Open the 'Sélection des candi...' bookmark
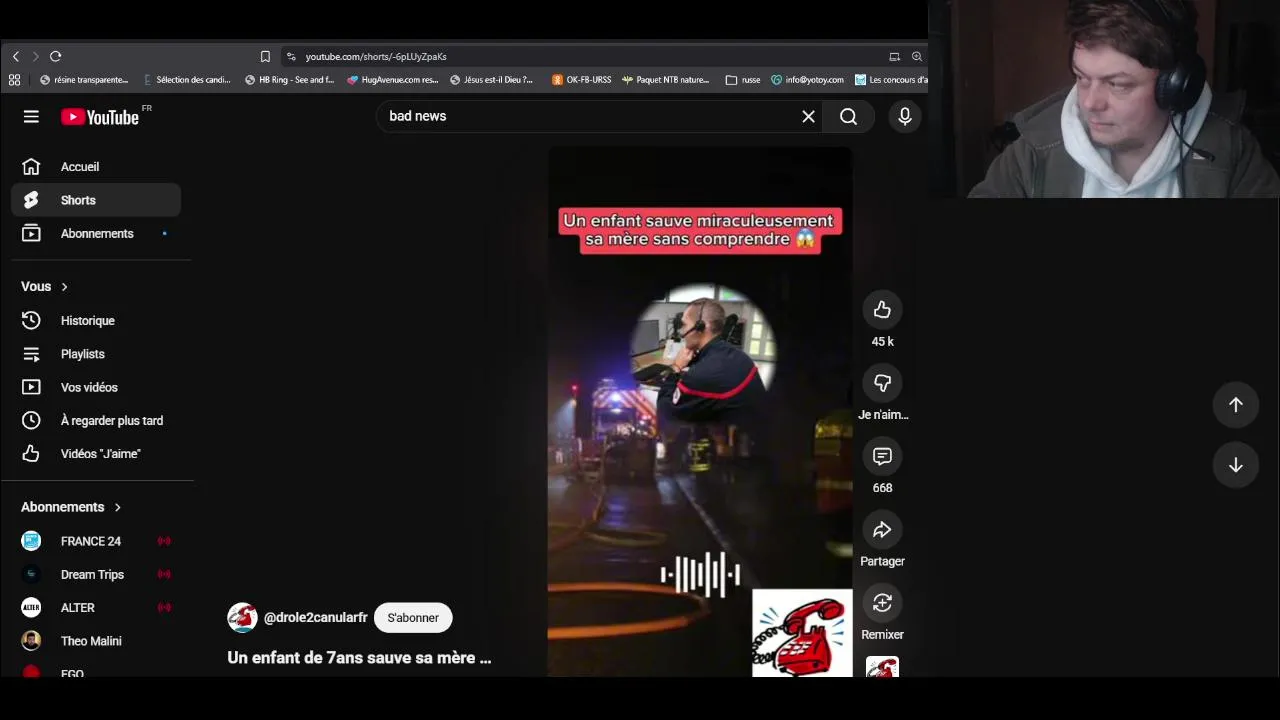The height and width of the screenshot is (720, 1280). tap(187, 80)
